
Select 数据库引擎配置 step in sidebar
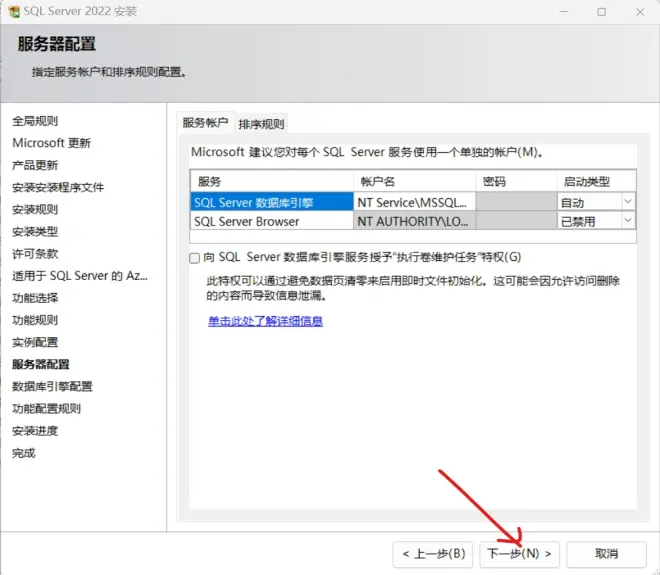[x=52, y=386]
